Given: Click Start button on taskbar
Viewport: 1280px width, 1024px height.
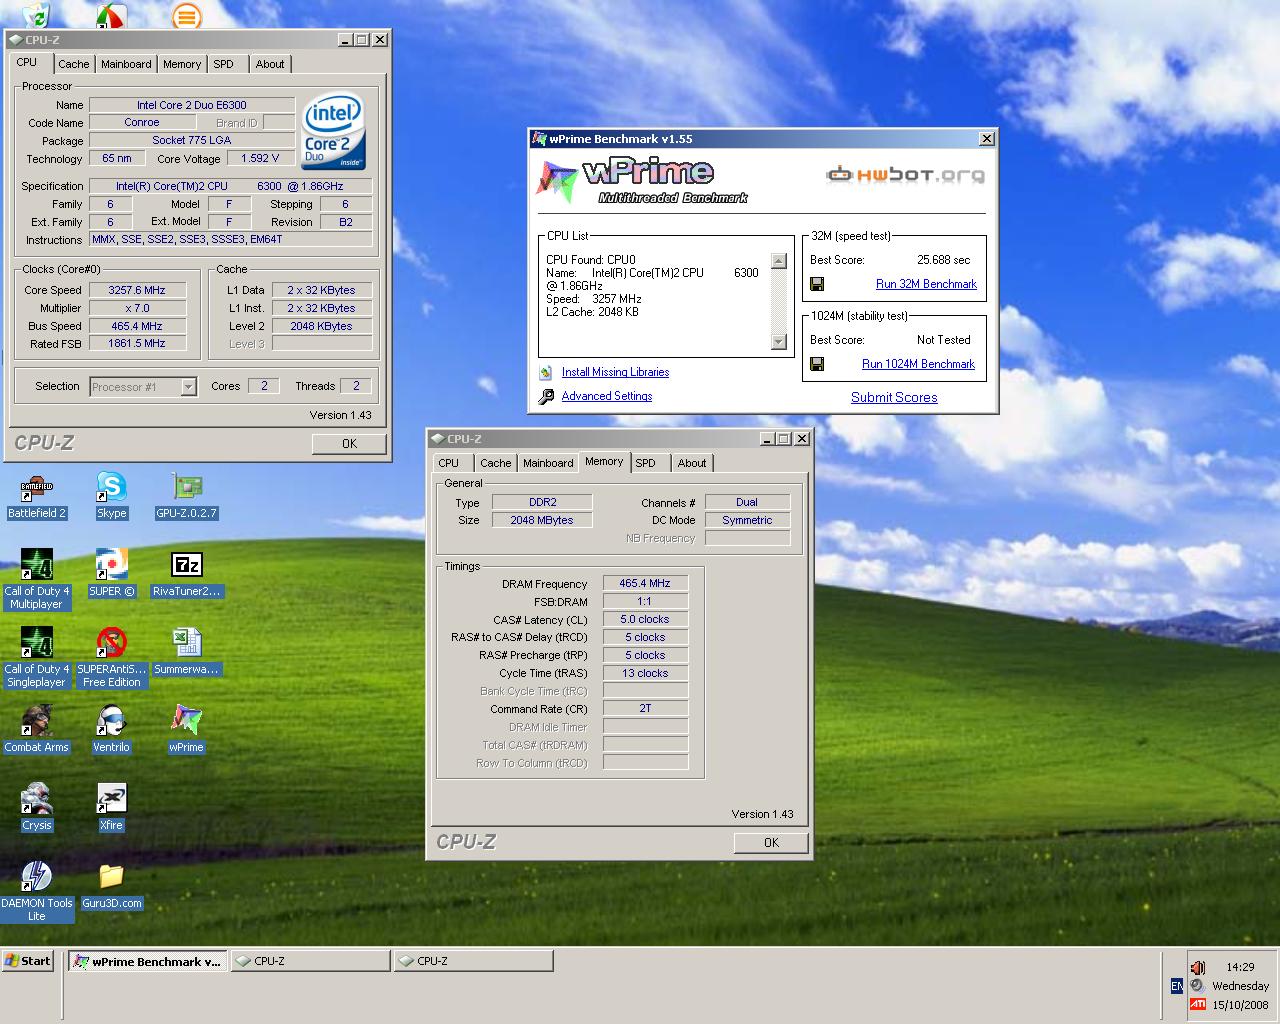Looking at the screenshot, I should pos(28,961).
